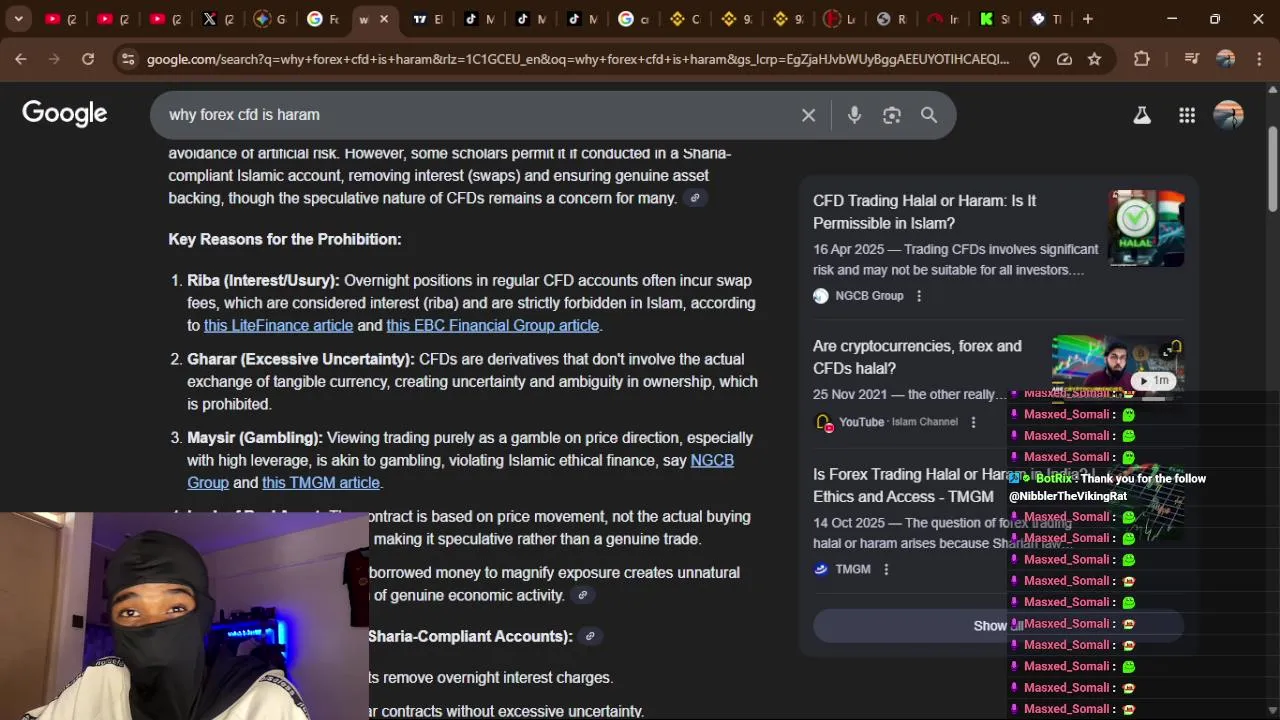Click the URL address bar

tap(578, 59)
